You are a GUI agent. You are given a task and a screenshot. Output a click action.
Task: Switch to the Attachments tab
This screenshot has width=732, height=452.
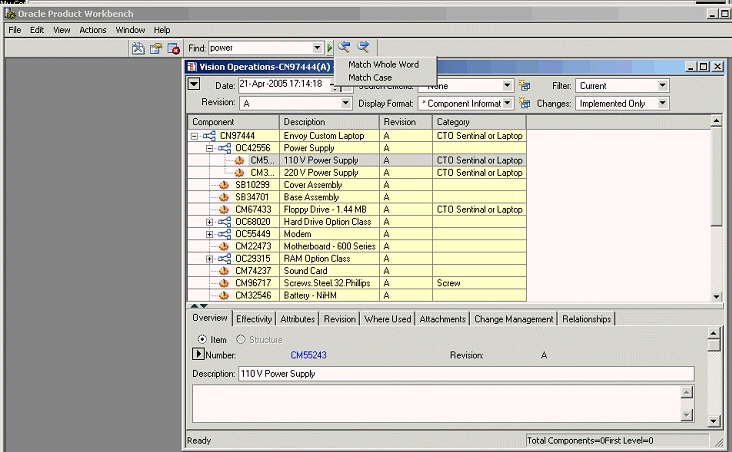[443, 319]
